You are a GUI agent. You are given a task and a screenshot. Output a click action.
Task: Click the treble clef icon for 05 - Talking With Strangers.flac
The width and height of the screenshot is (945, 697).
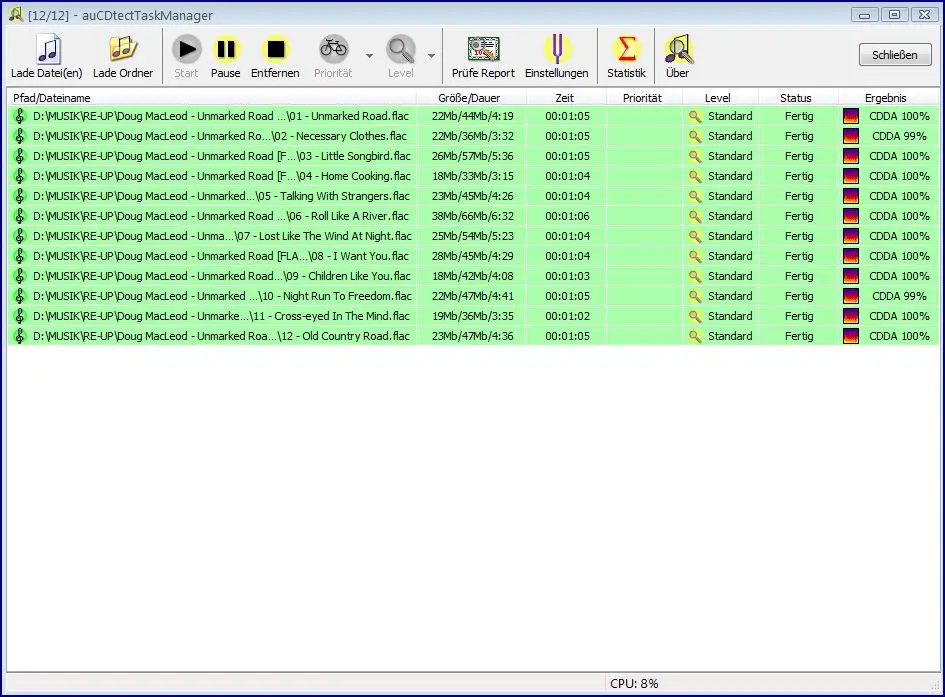[x=20, y=196]
